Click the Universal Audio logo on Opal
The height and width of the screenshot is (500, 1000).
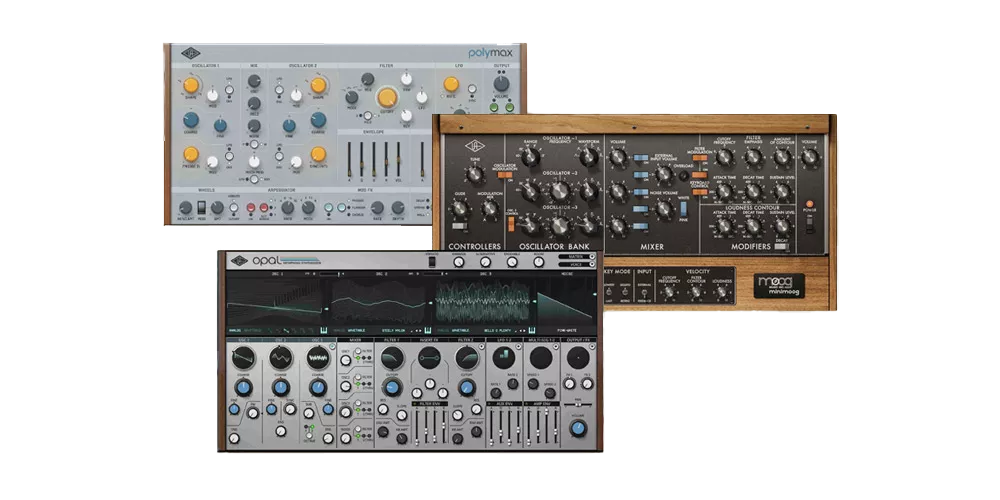click(x=239, y=260)
